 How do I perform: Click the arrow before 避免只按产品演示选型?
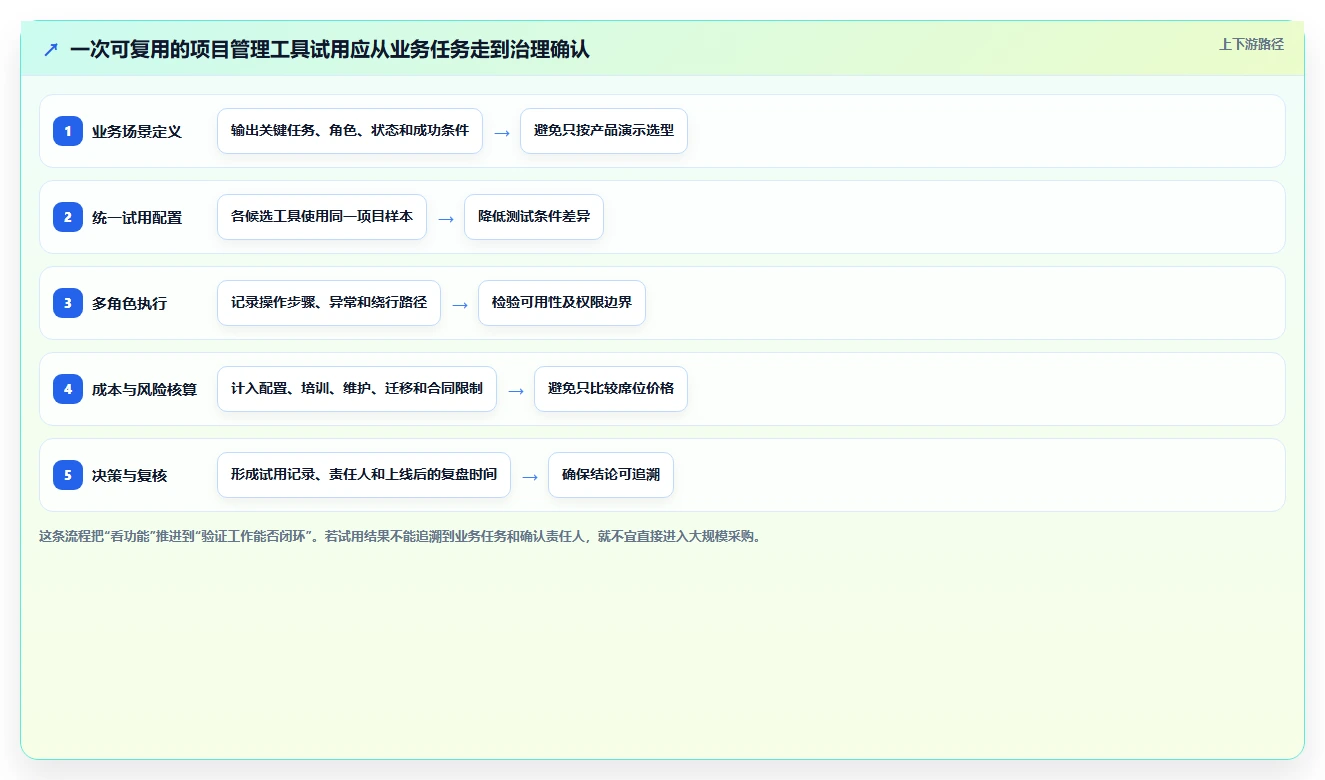(502, 132)
